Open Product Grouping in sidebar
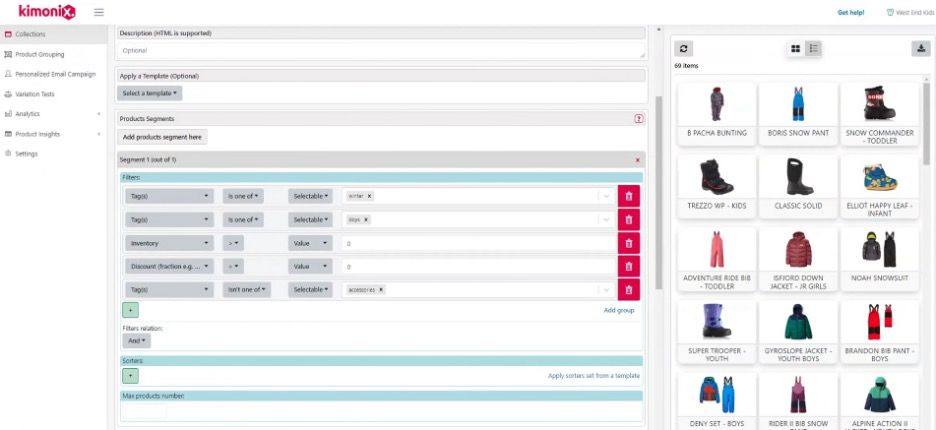 [x=39, y=54]
